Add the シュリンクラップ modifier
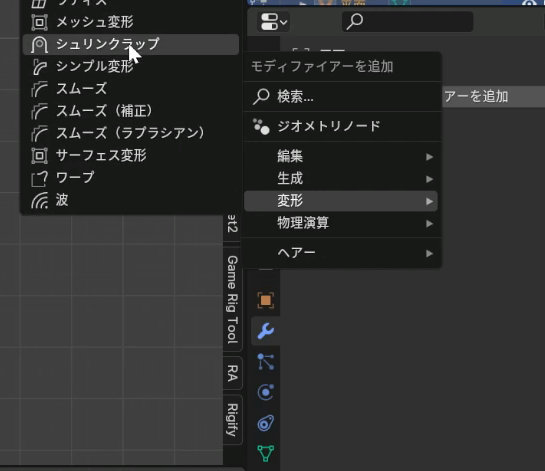Viewport: 545px width, 471px height. (x=131, y=44)
